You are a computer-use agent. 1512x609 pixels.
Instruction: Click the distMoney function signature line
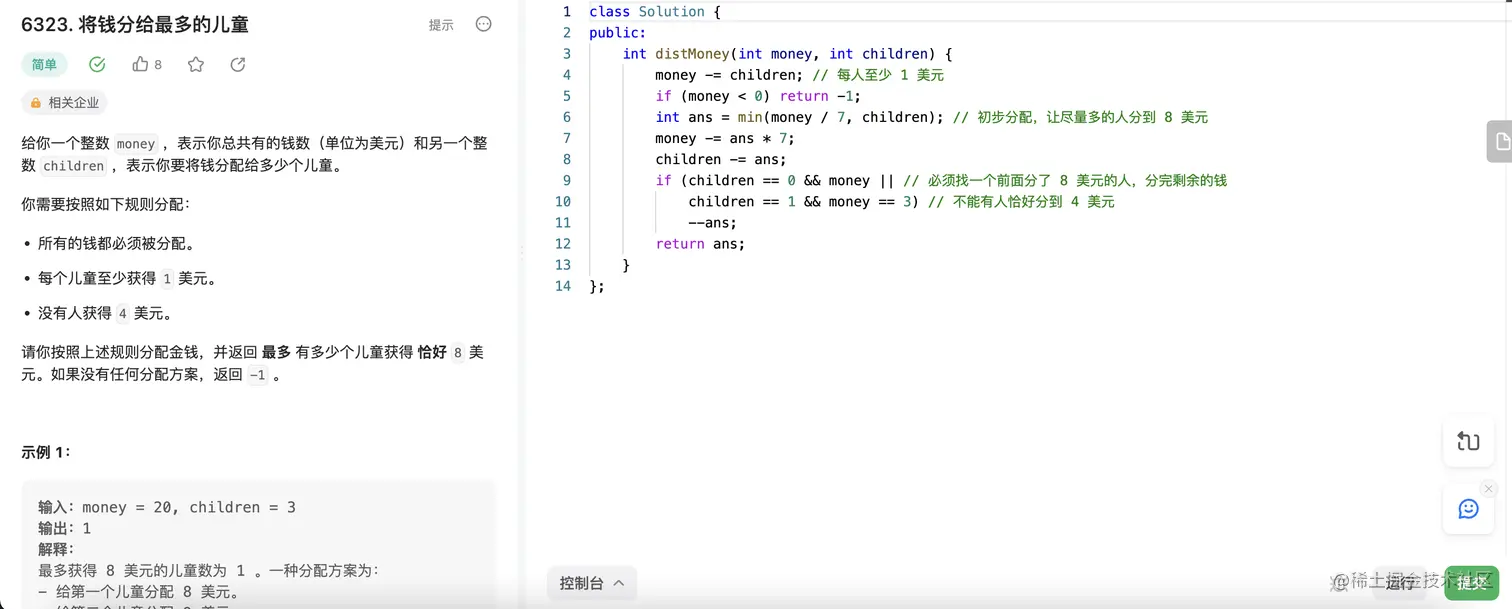point(788,54)
